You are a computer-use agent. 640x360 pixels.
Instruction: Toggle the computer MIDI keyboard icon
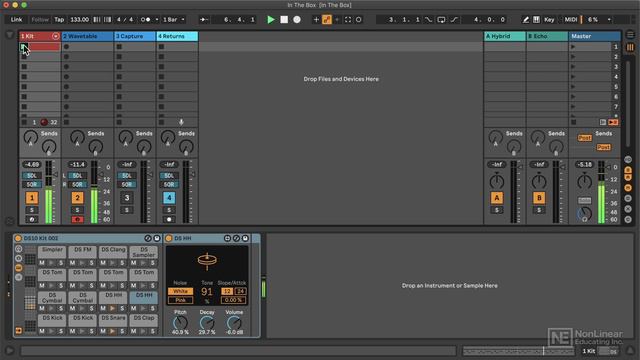[x=536, y=20]
